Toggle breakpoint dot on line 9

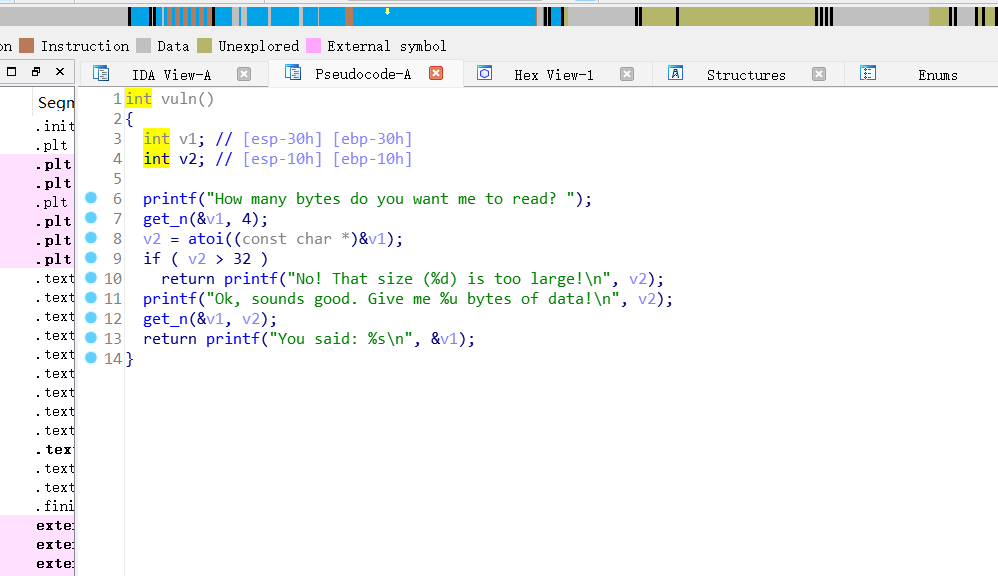91,257
